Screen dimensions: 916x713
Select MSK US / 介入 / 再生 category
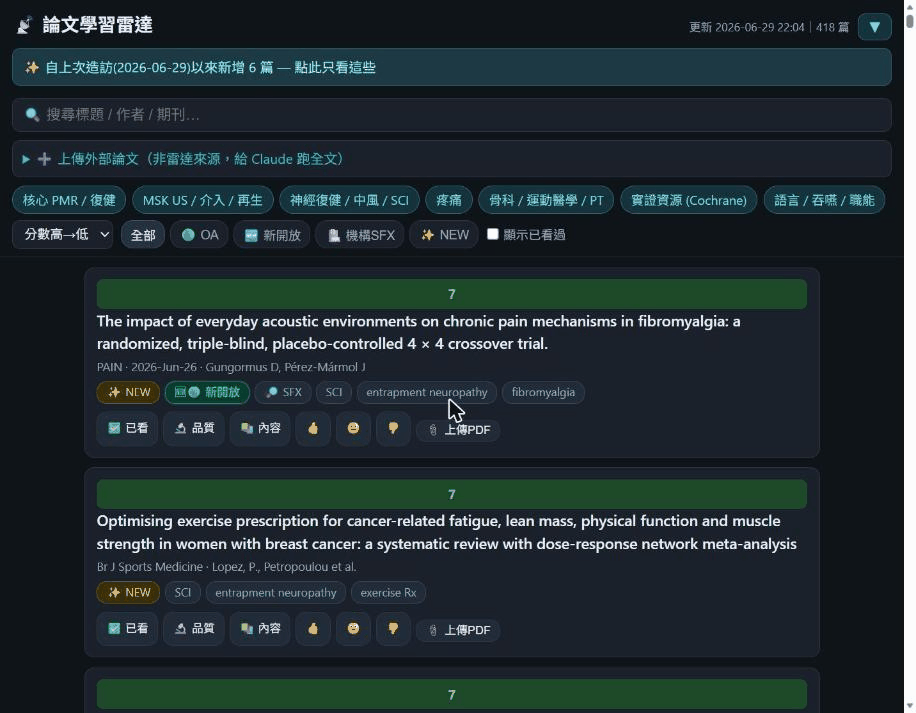point(203,200)
